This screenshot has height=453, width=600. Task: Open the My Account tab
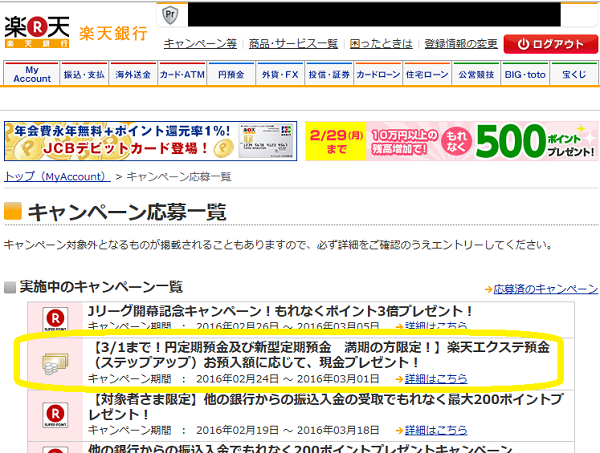point(32,74)
